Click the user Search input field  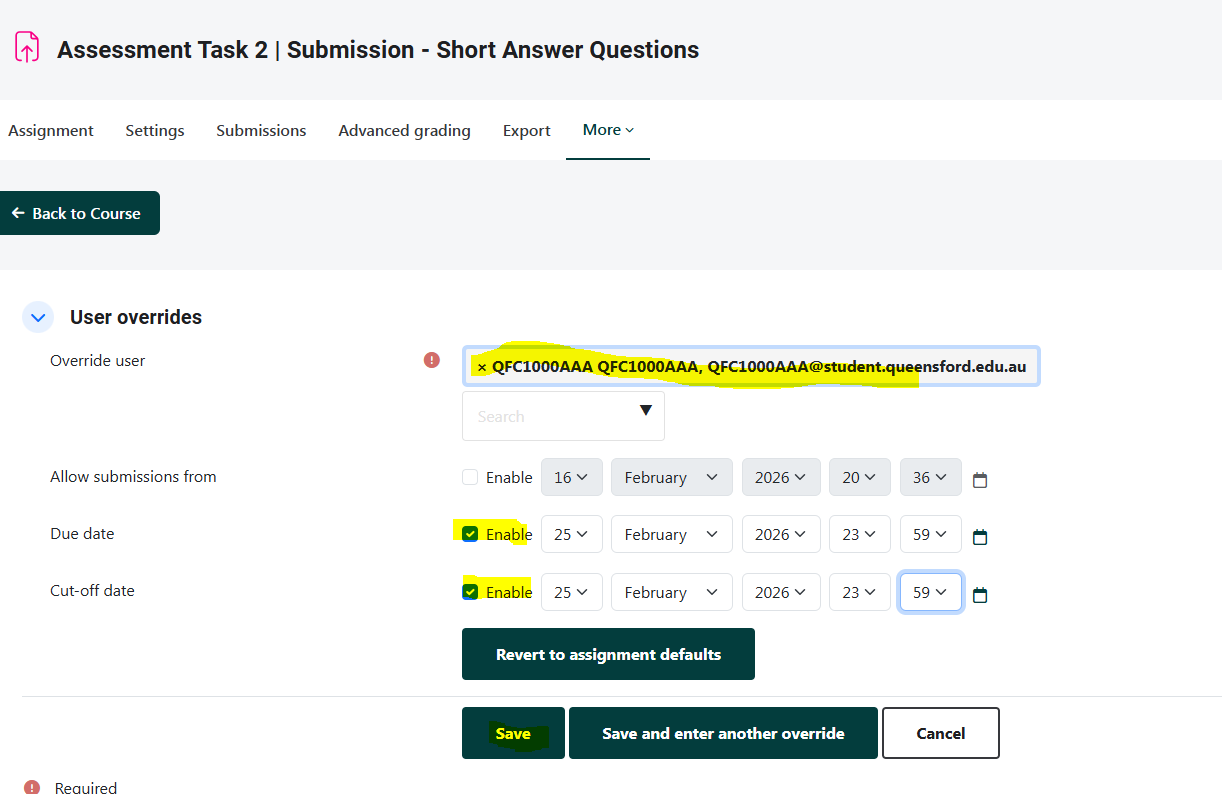[x=550, y=416]
